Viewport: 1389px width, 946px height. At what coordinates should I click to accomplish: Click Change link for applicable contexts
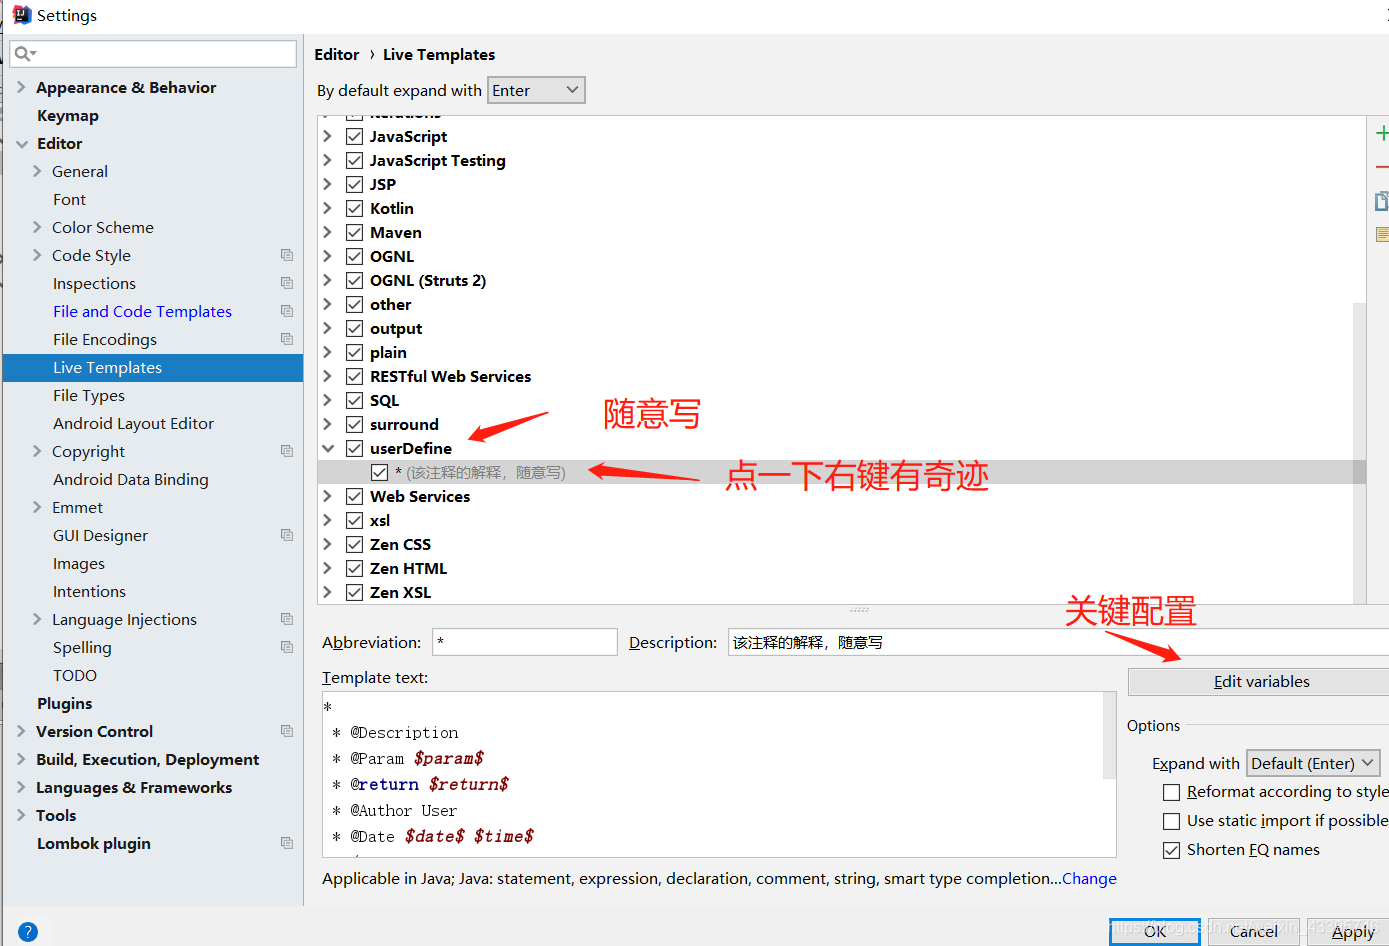[x=1089, y=878]
